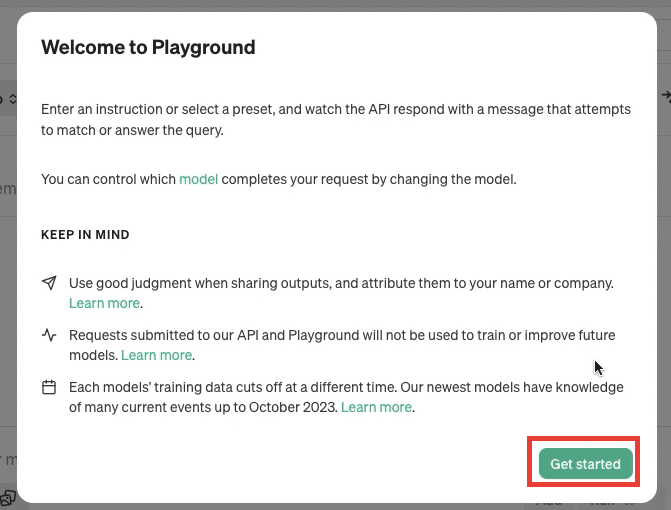The height and width of the screenshot is (510, 671).
Task: Open Learn more link after October 2023
Action: coord(376,407)
